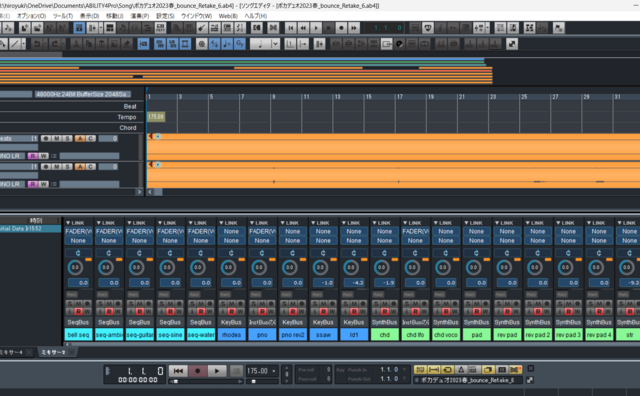Toggle the first track's W automation button
640x396 pixels.
[x=43, y=156]
